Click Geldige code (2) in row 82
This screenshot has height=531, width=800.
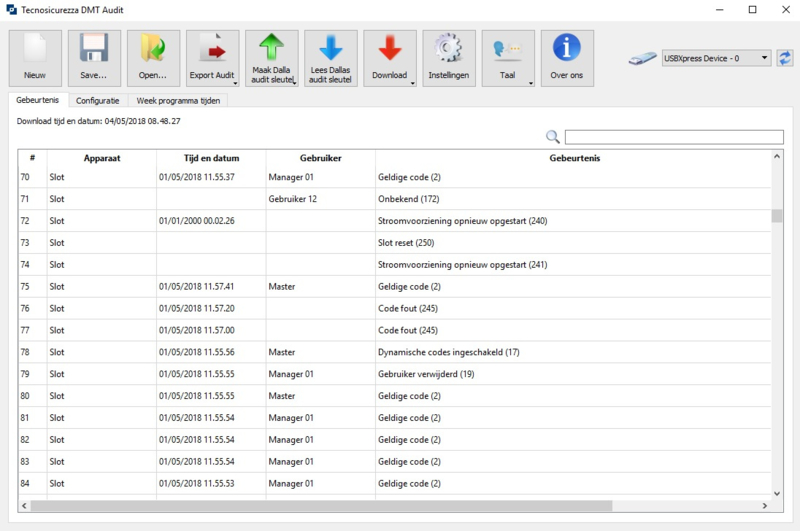[x=409, y=440]
